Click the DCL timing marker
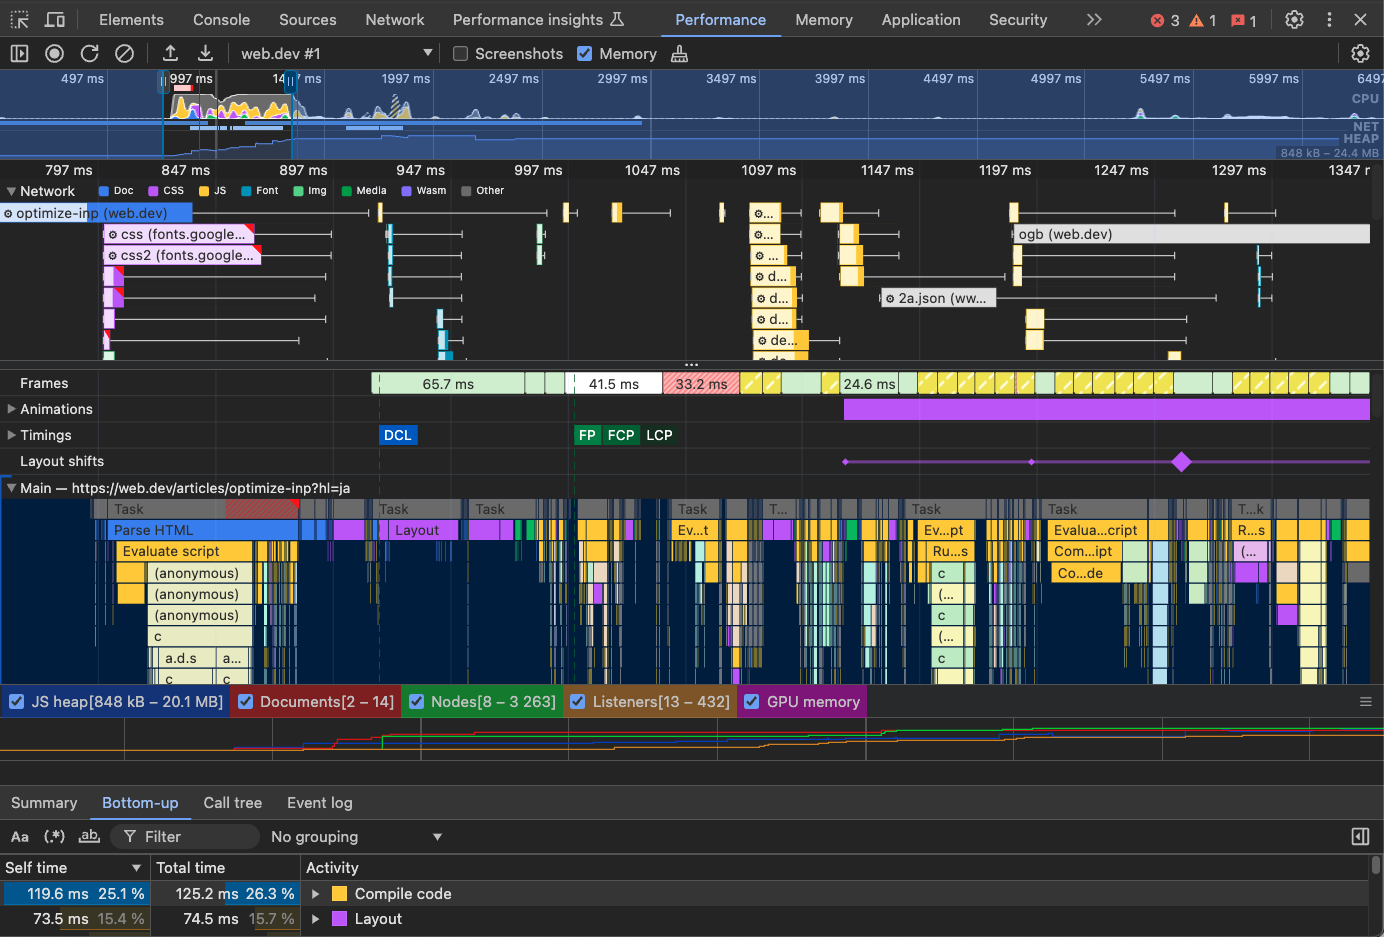The image size is (1384, 937). 398,435
